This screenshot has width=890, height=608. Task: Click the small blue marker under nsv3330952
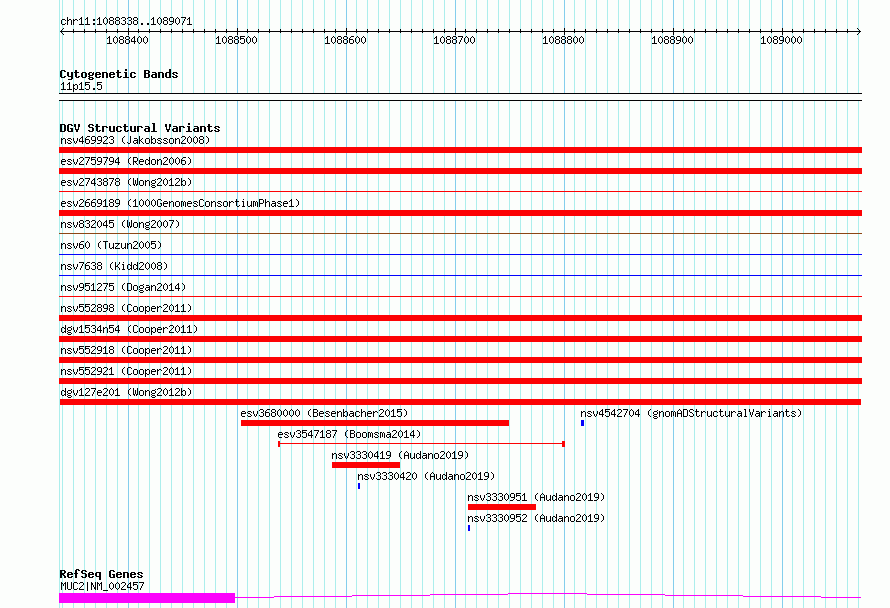[469, 528]
